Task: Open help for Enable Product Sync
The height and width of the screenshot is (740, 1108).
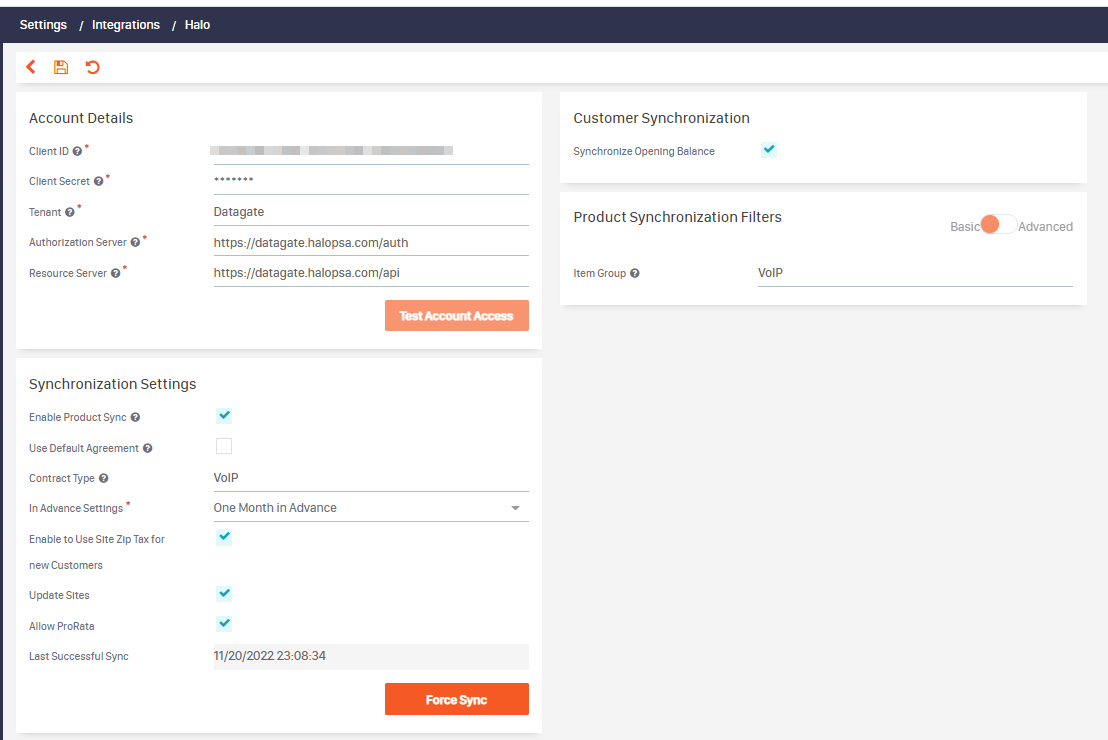Action: click(136, 417)
